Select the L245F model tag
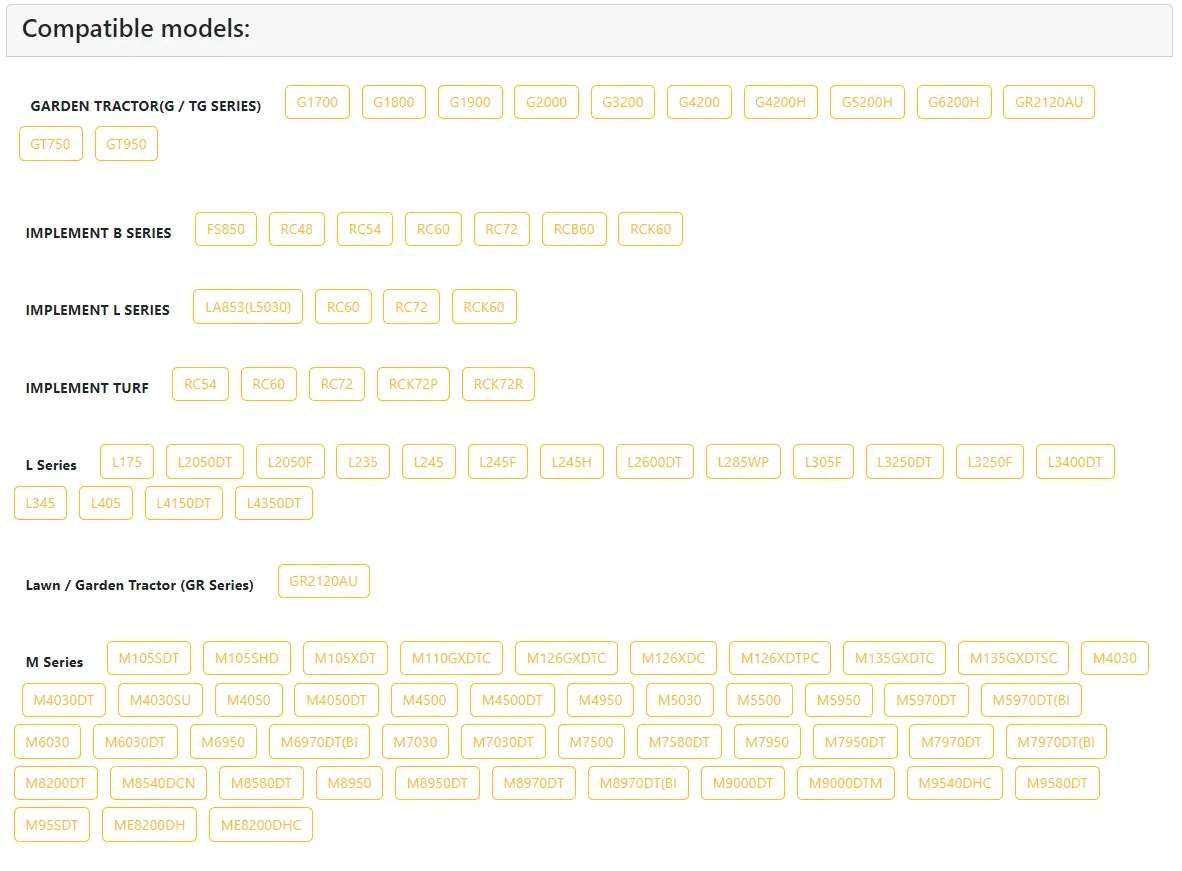The height and width of the screenshot is (871, 1182). [498, 462]
